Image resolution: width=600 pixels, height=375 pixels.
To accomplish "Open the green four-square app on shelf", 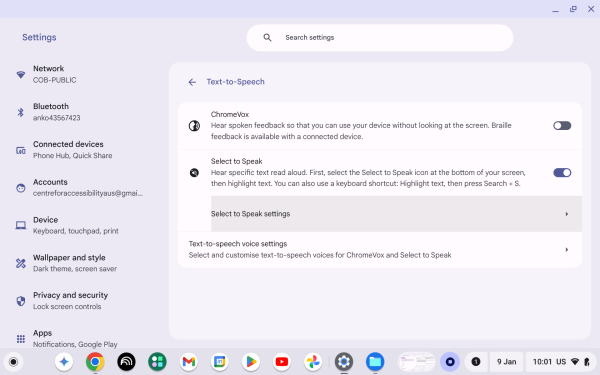I will tap(157, 362).
